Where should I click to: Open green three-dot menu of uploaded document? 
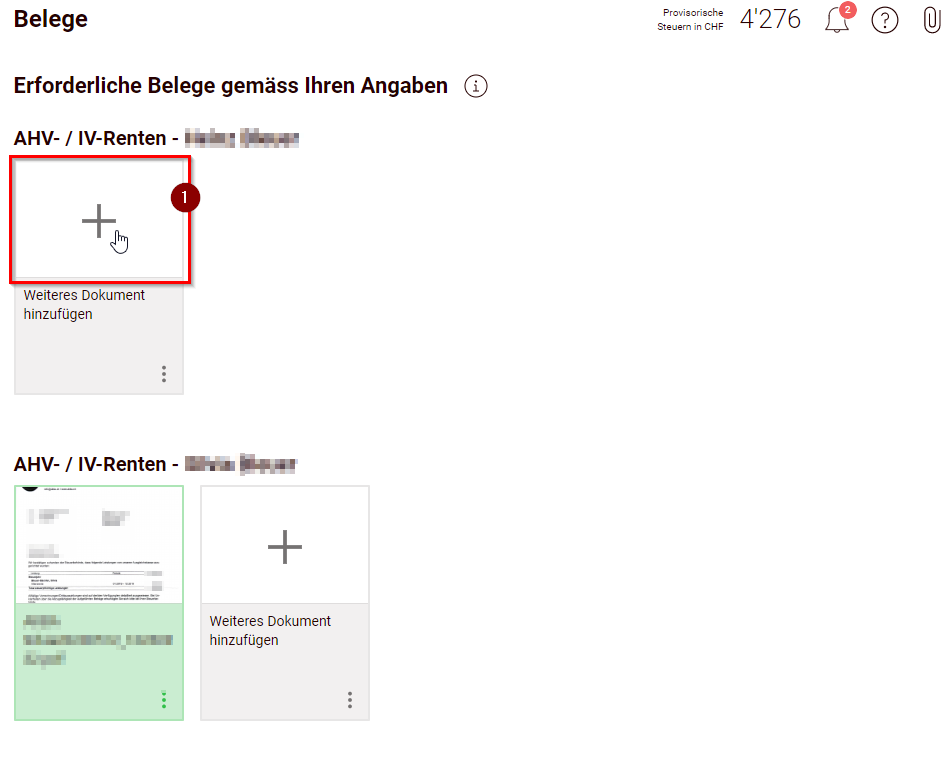164,700
